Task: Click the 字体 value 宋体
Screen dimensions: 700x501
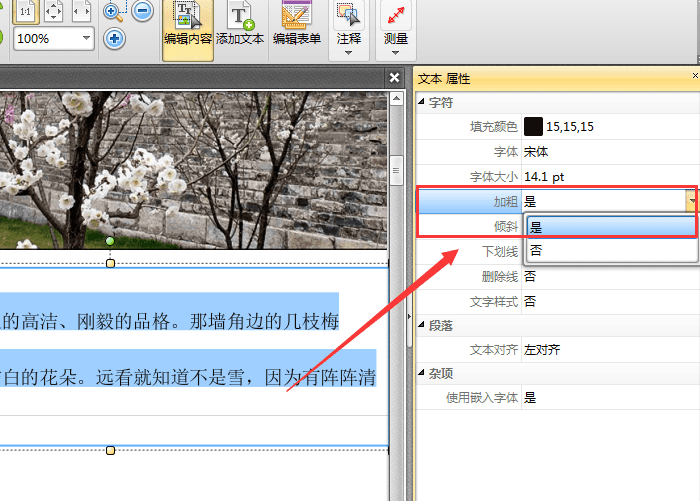Action: (x=536, y=152)
